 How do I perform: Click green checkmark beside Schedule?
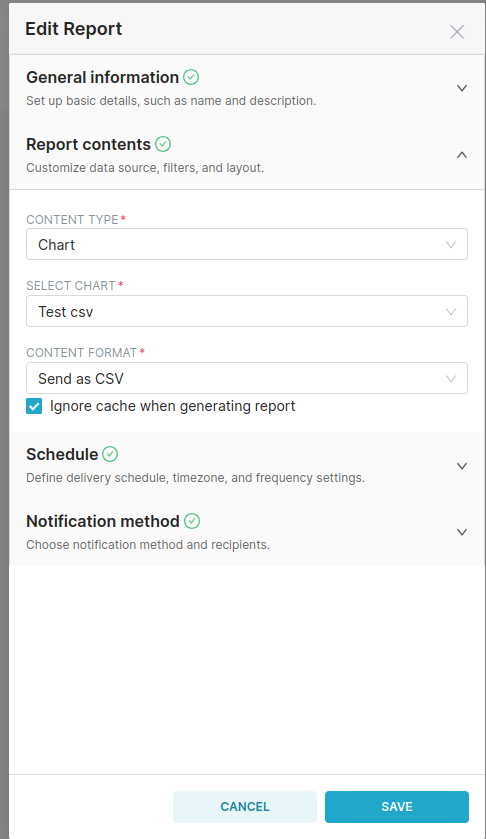point(110,454)
